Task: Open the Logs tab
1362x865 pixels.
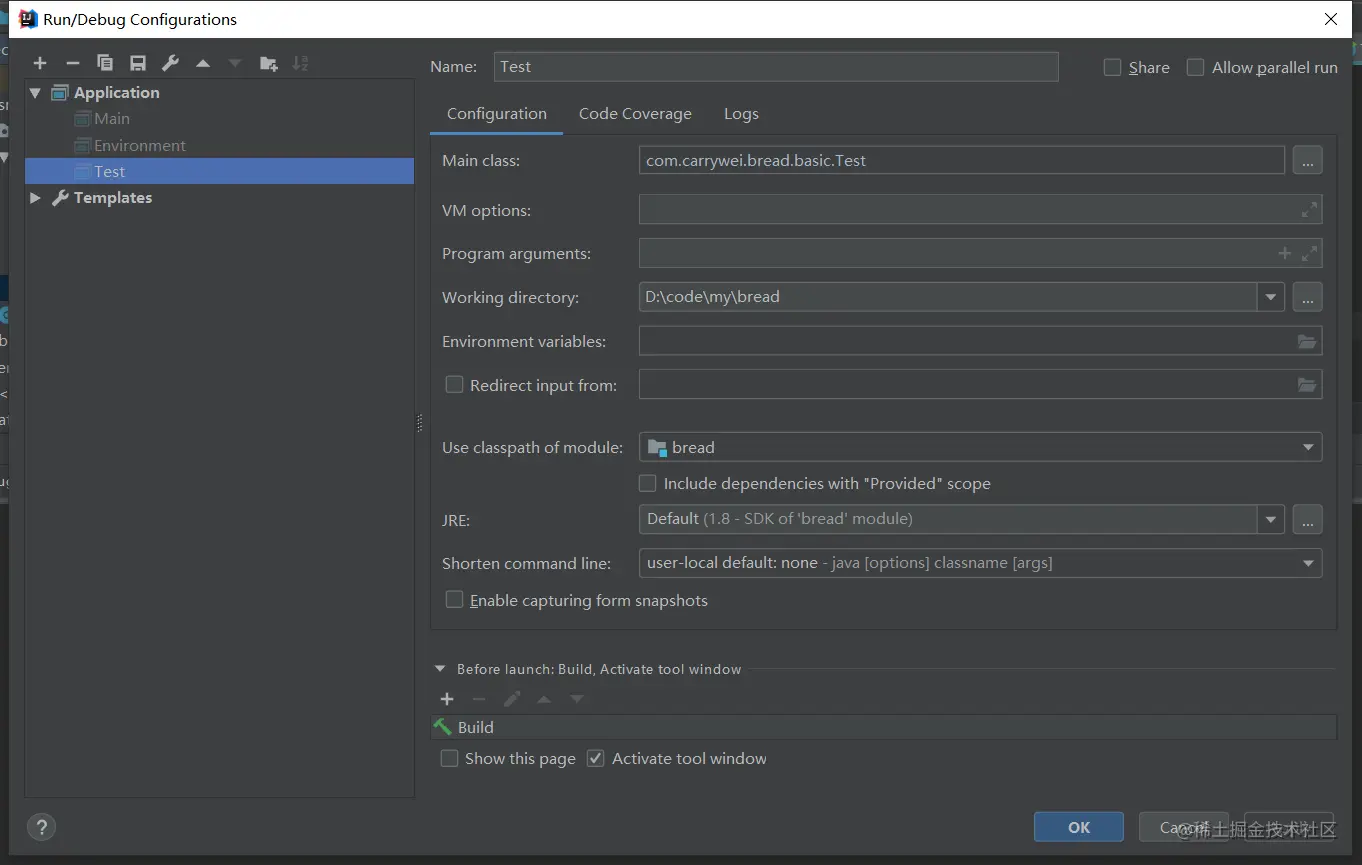Action: (741, 113)
